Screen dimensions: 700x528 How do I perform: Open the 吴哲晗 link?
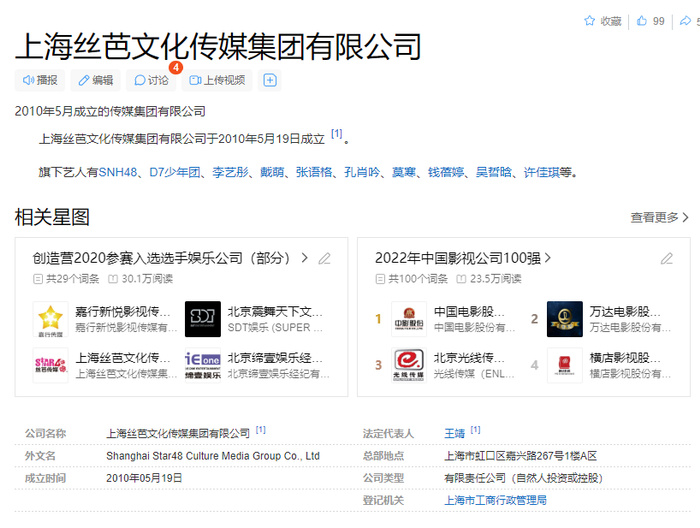pos(494,172)
